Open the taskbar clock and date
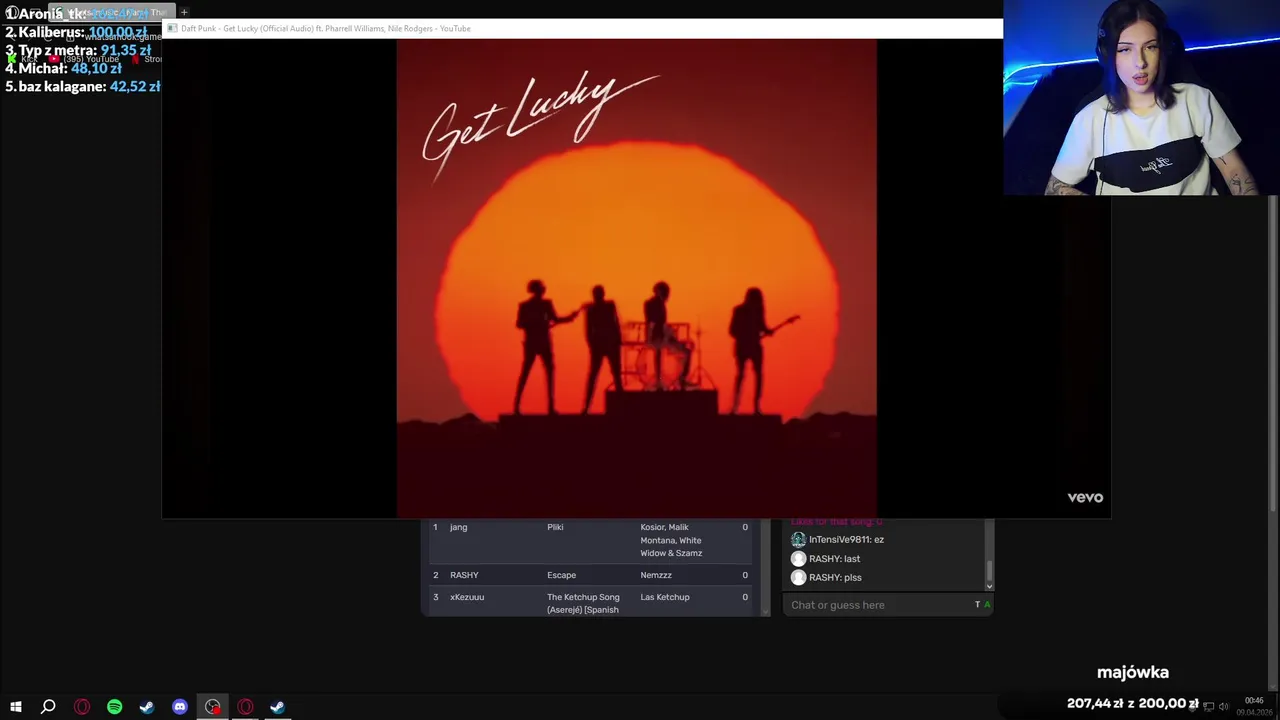The image size is (1280, 720). pyautogui.click(x=1254, y=707)
